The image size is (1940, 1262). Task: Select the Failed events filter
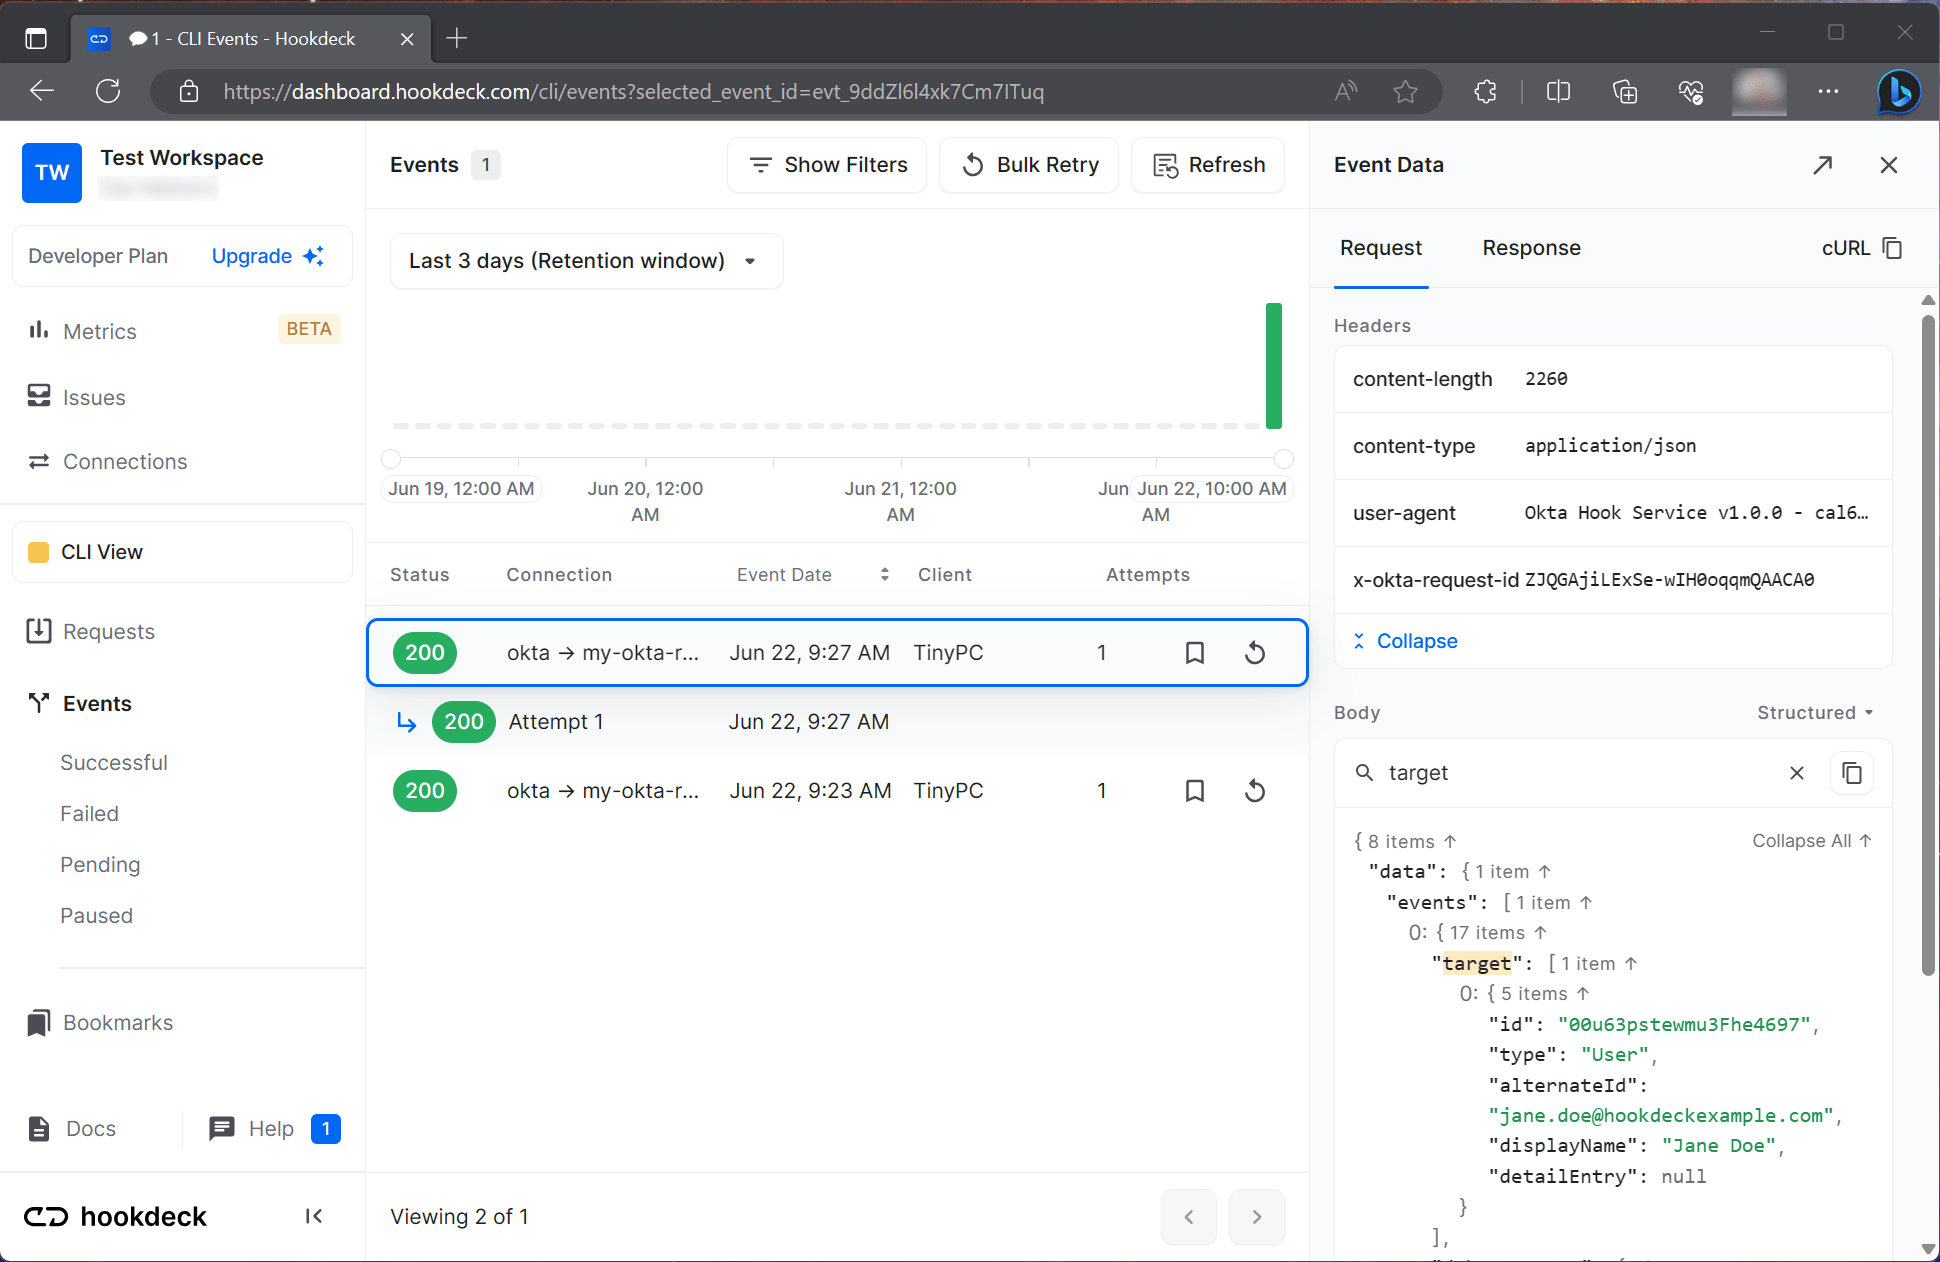89,813
